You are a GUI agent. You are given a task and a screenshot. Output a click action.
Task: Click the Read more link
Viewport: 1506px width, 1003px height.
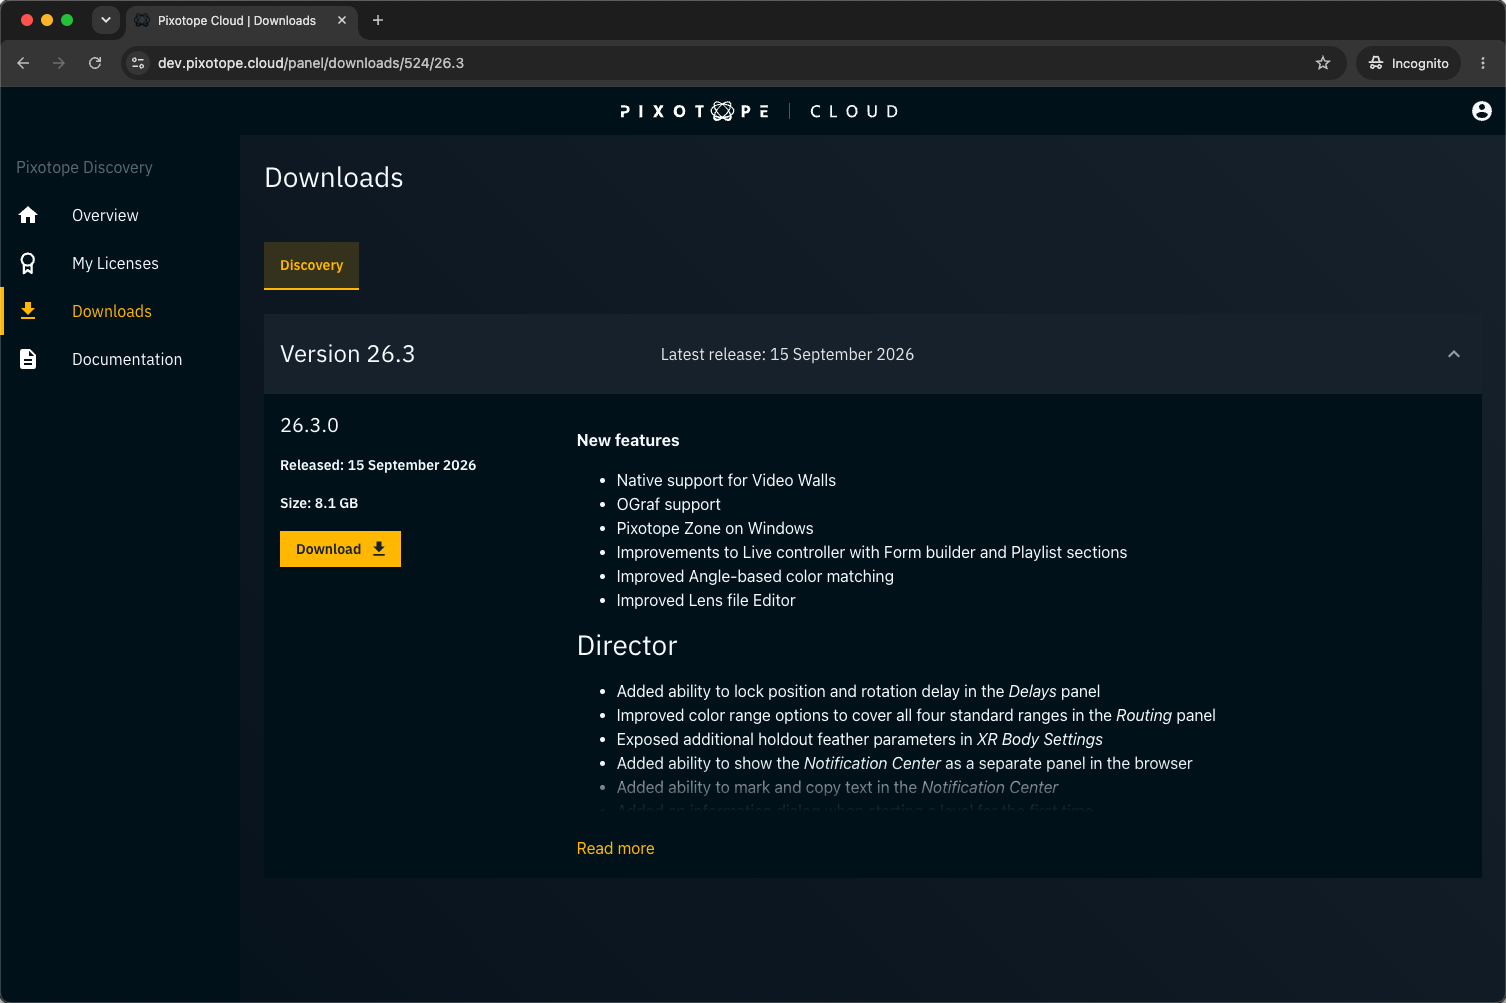click(615, 848)
